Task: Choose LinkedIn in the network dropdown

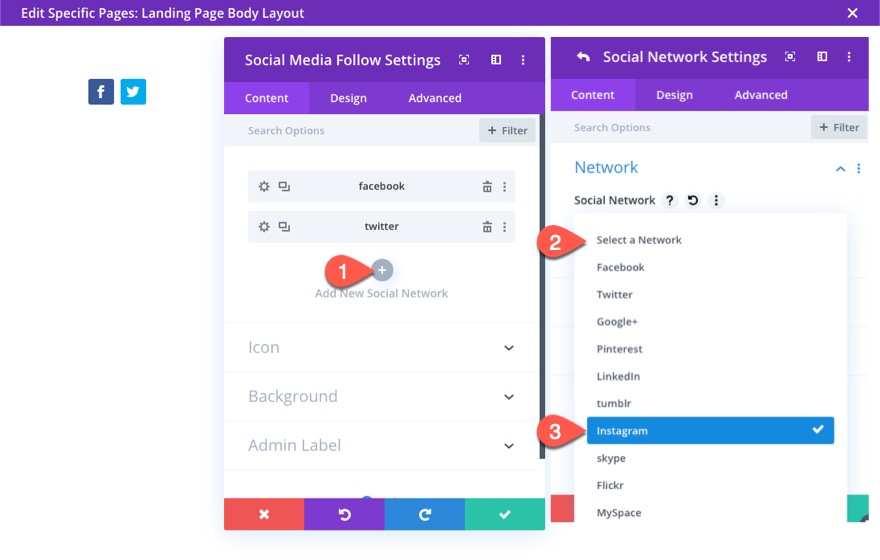Action: point(618,376)
